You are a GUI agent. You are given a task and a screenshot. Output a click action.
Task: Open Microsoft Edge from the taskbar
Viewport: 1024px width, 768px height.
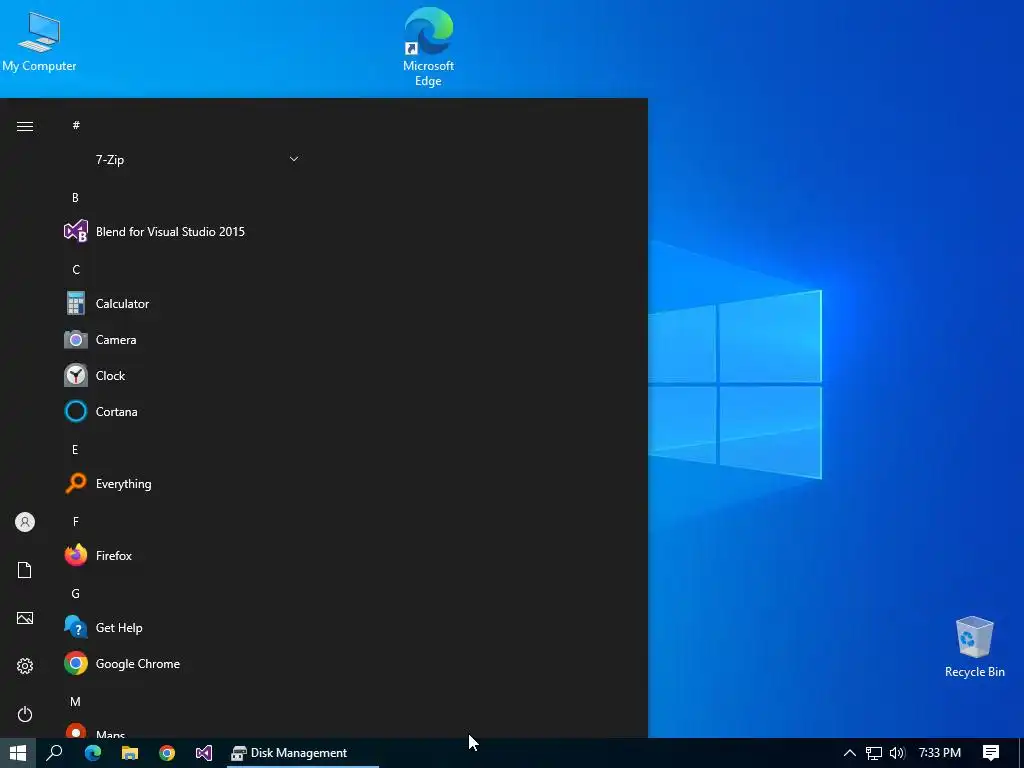click(93, 753)
